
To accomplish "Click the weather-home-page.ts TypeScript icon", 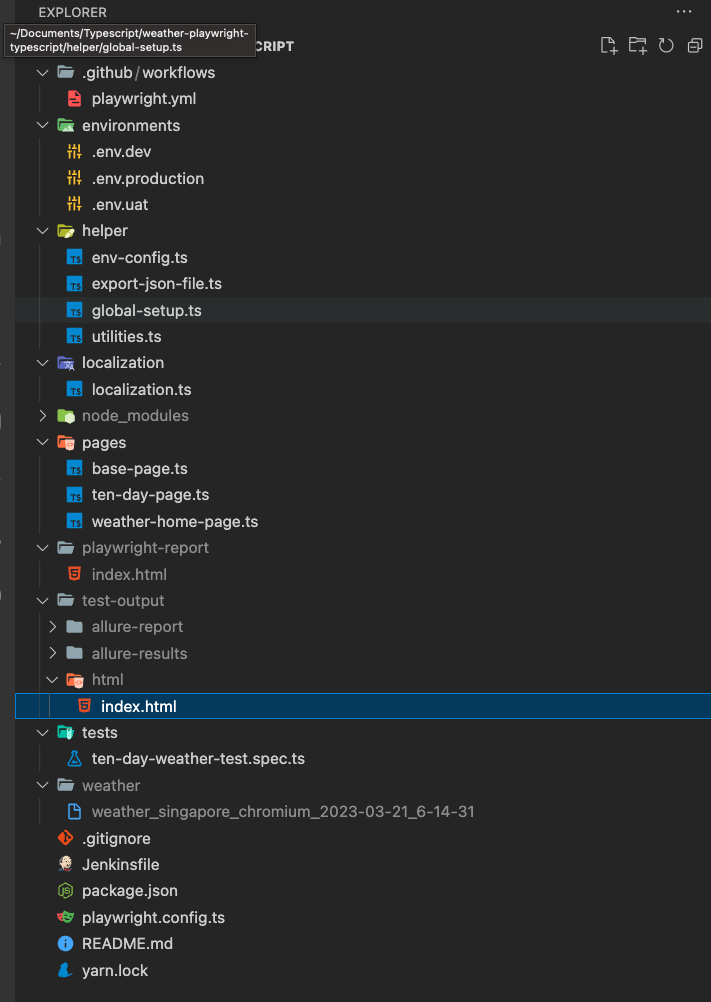I will point(75,521).
